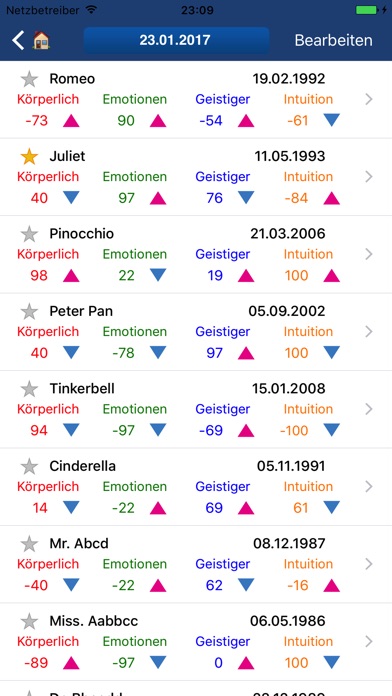Open the 23.01.2017 date picker
The width and height of the screenshot is (392, 696).
point(176,40)
